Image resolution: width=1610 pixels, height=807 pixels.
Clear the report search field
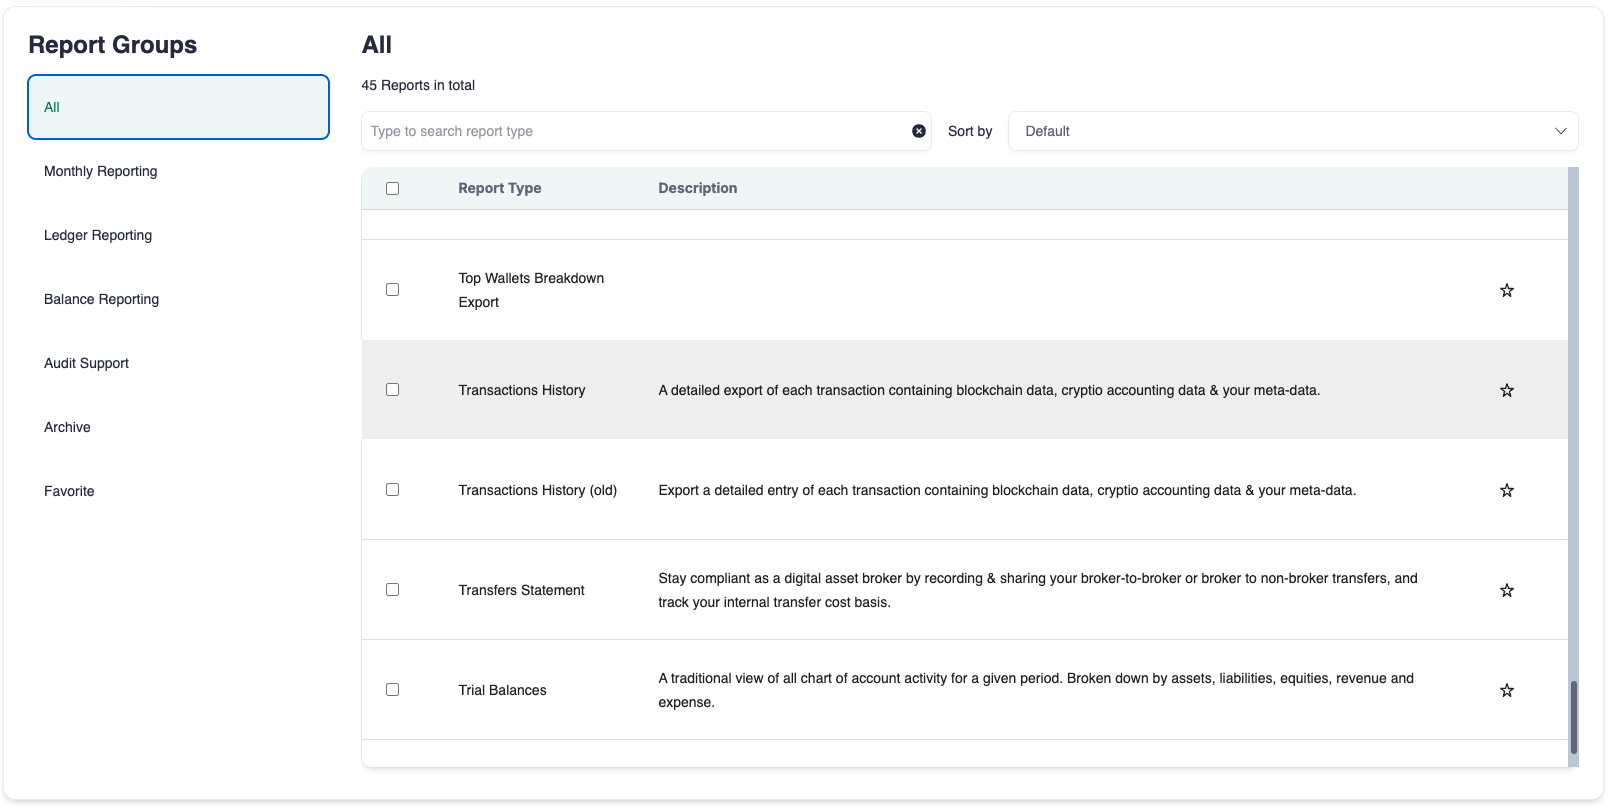pos(918,131)
